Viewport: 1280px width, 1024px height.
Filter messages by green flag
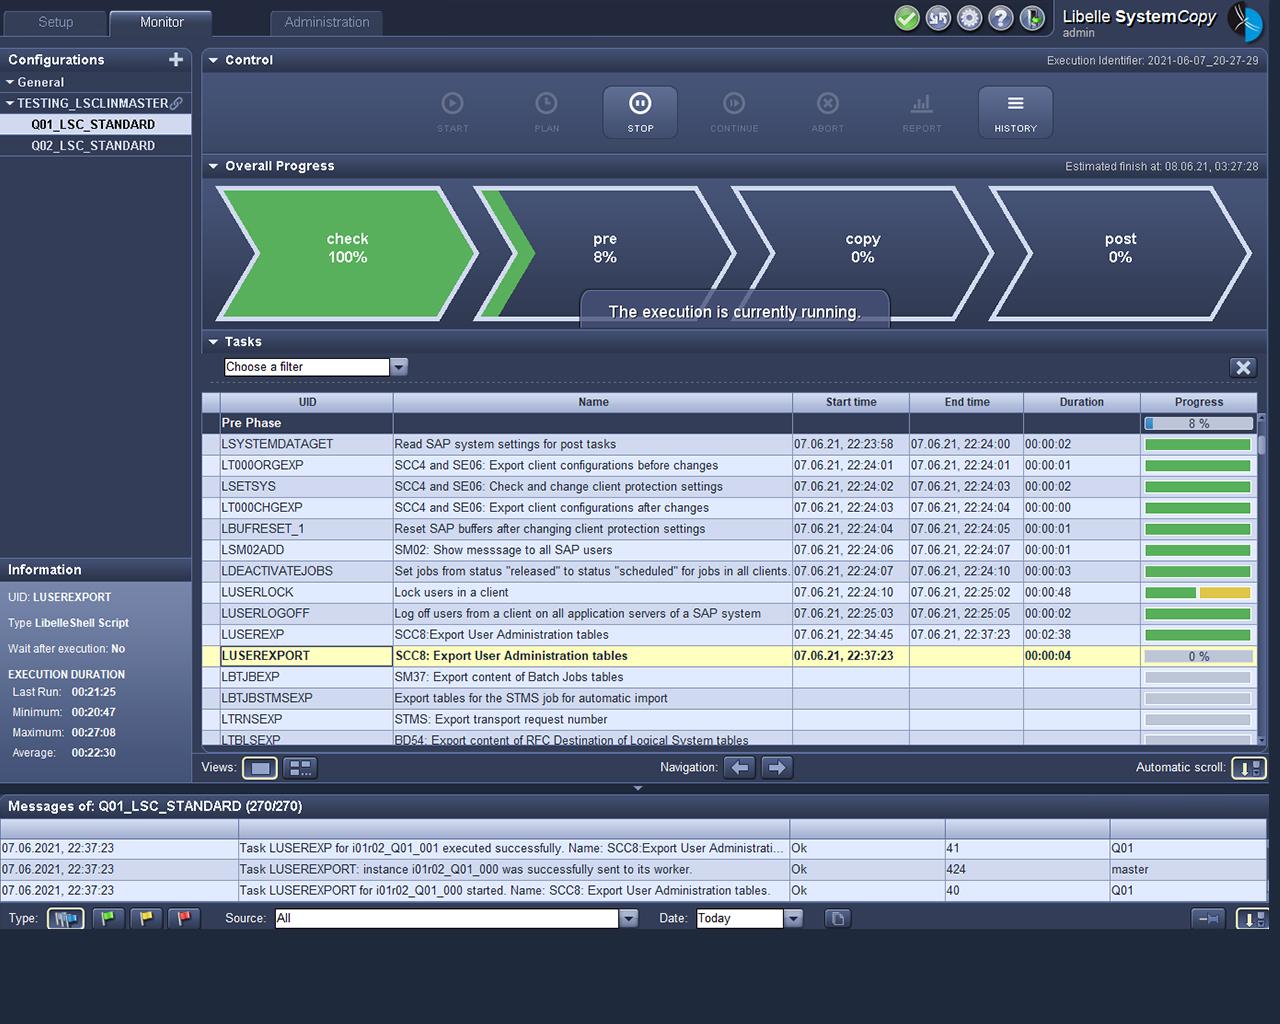pos(108,918)
